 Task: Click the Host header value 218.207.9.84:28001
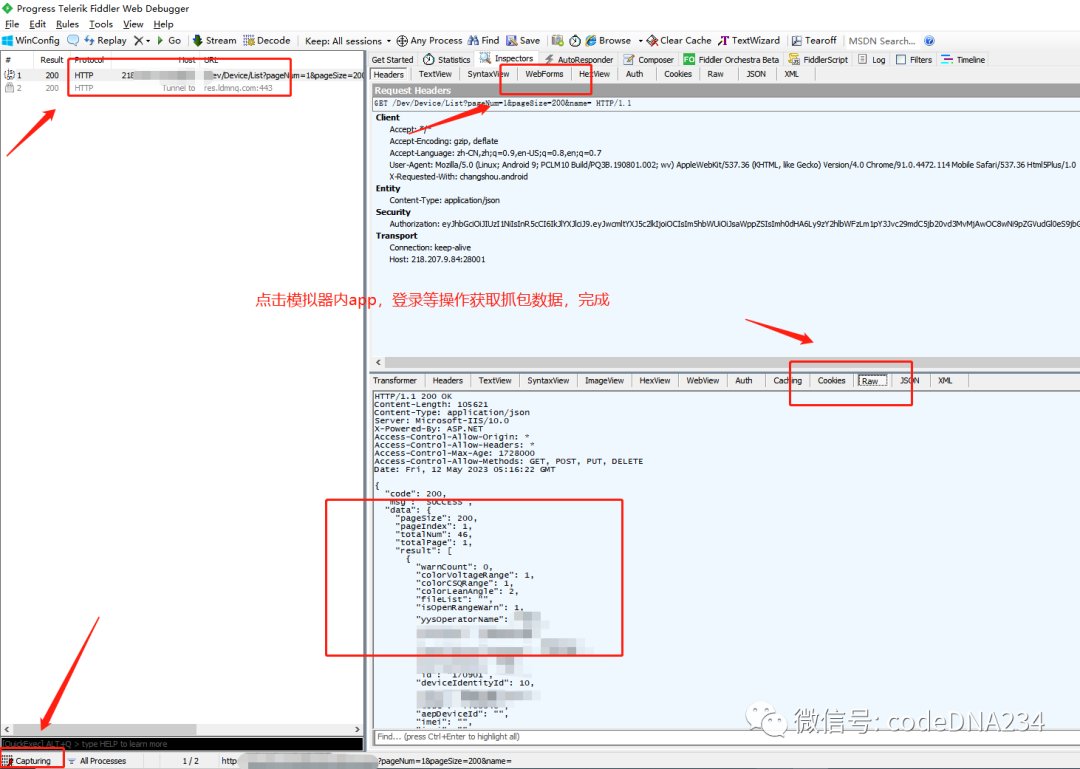tap(448, 260)
